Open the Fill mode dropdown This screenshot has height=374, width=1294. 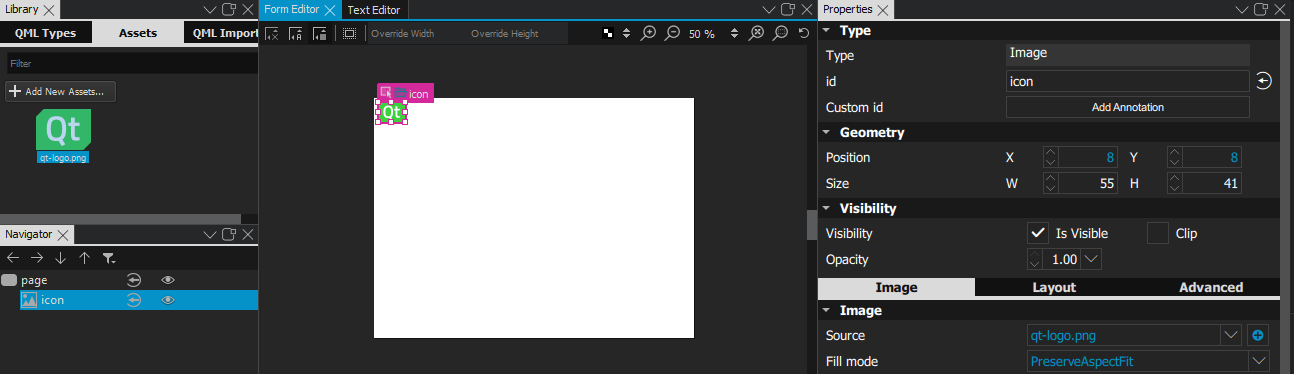tap(1259, 360)
